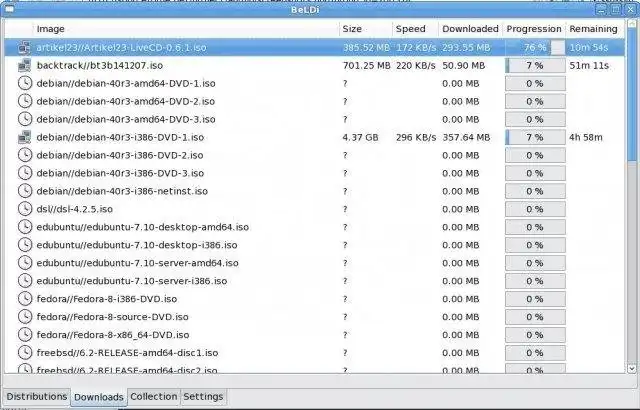Click the download icon of the artikel23 row
This screenshot has width=640, height=410.
tap(24, 48)
